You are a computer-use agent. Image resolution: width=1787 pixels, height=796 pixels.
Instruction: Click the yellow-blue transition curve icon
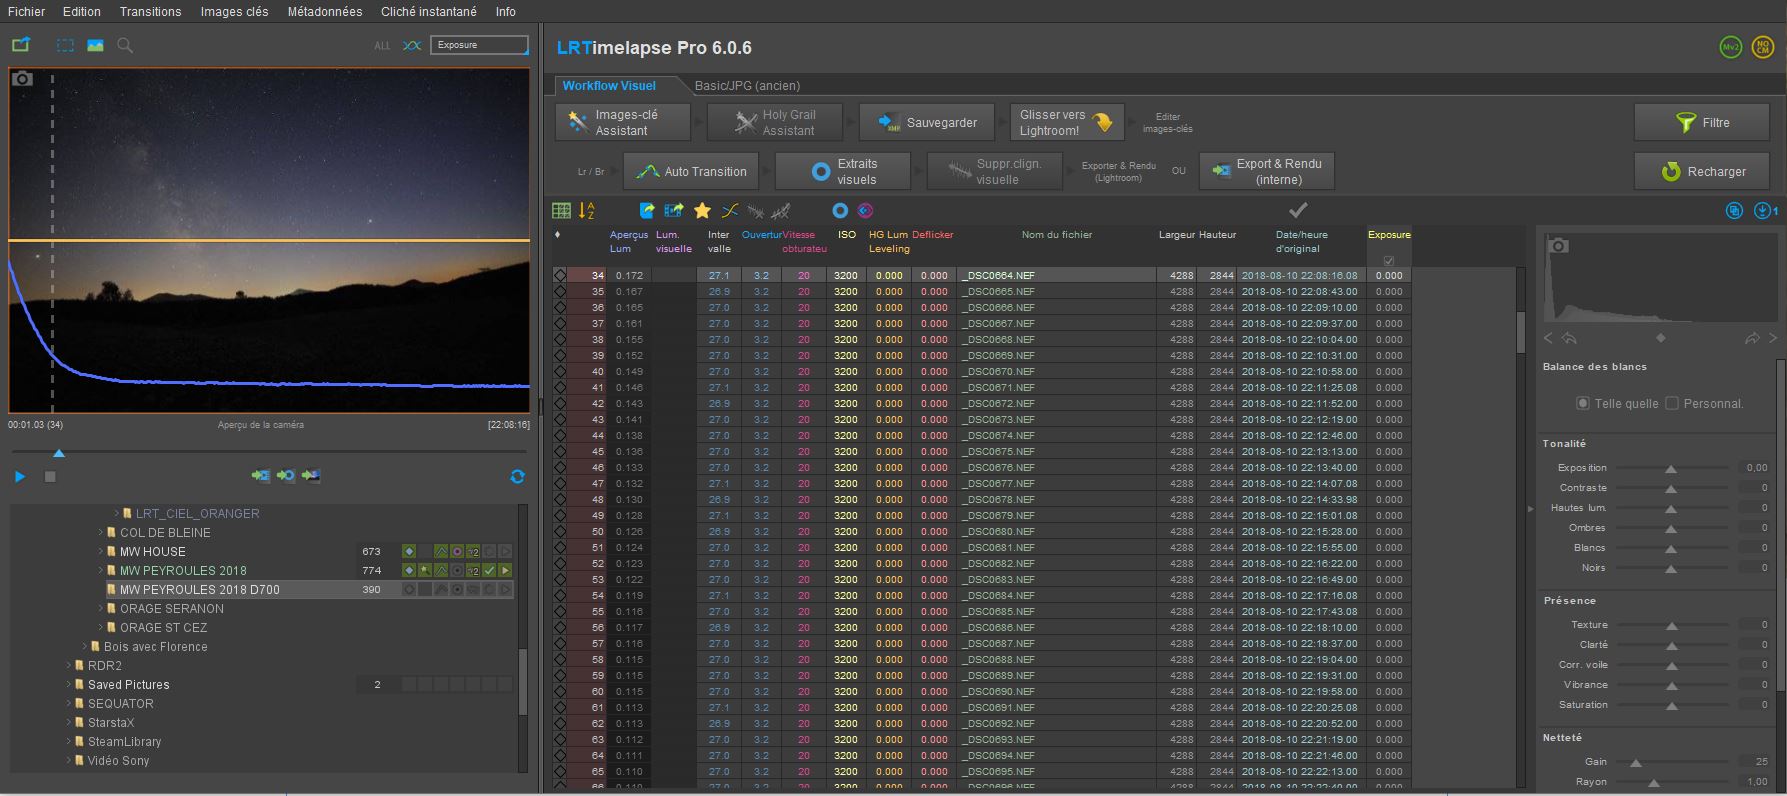click(x=730, y=210)
